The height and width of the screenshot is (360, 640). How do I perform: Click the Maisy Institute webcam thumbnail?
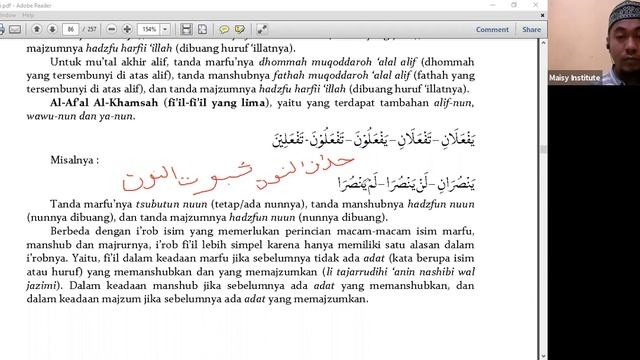click(594, 42)
